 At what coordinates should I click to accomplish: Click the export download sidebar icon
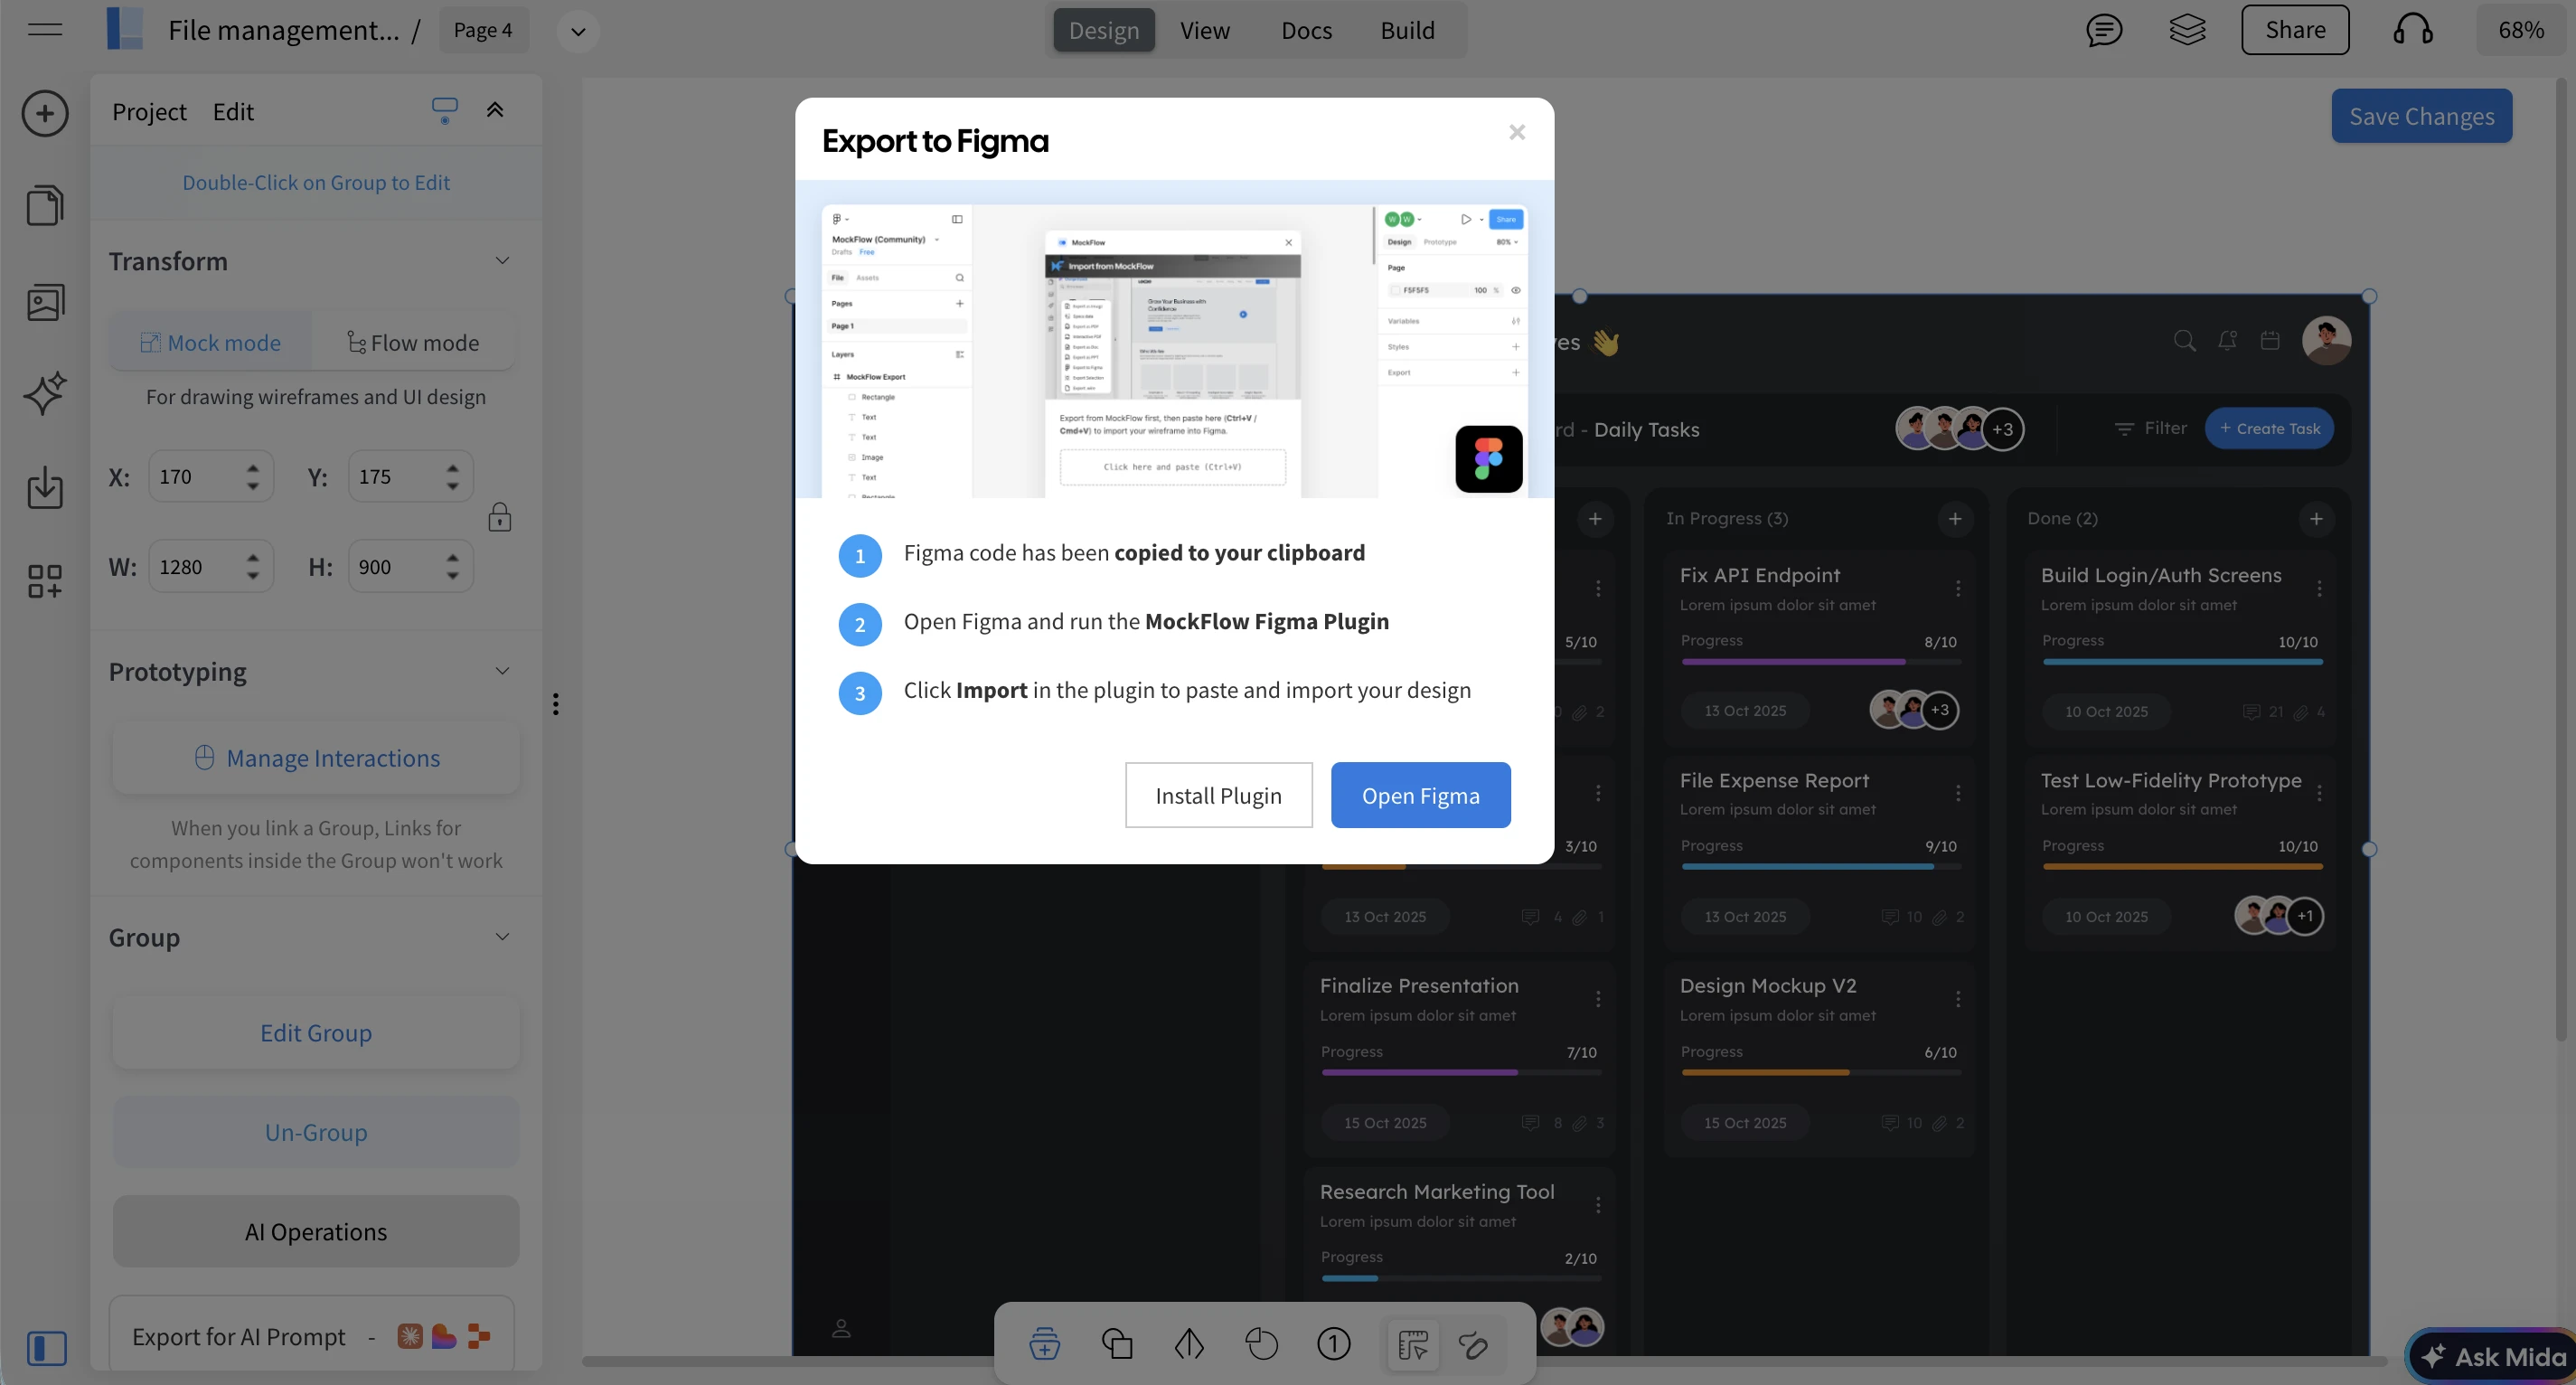45,487
